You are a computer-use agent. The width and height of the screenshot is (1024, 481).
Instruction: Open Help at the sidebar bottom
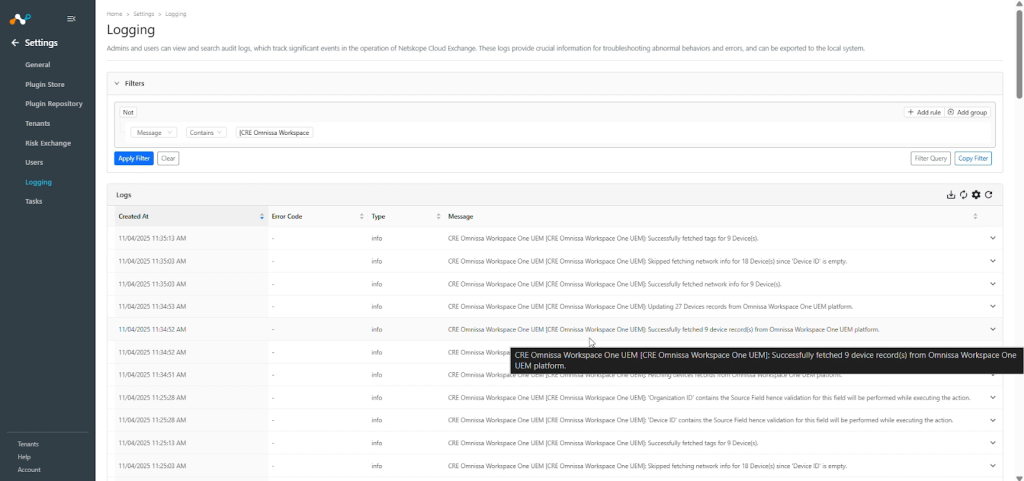pos(24,457)
